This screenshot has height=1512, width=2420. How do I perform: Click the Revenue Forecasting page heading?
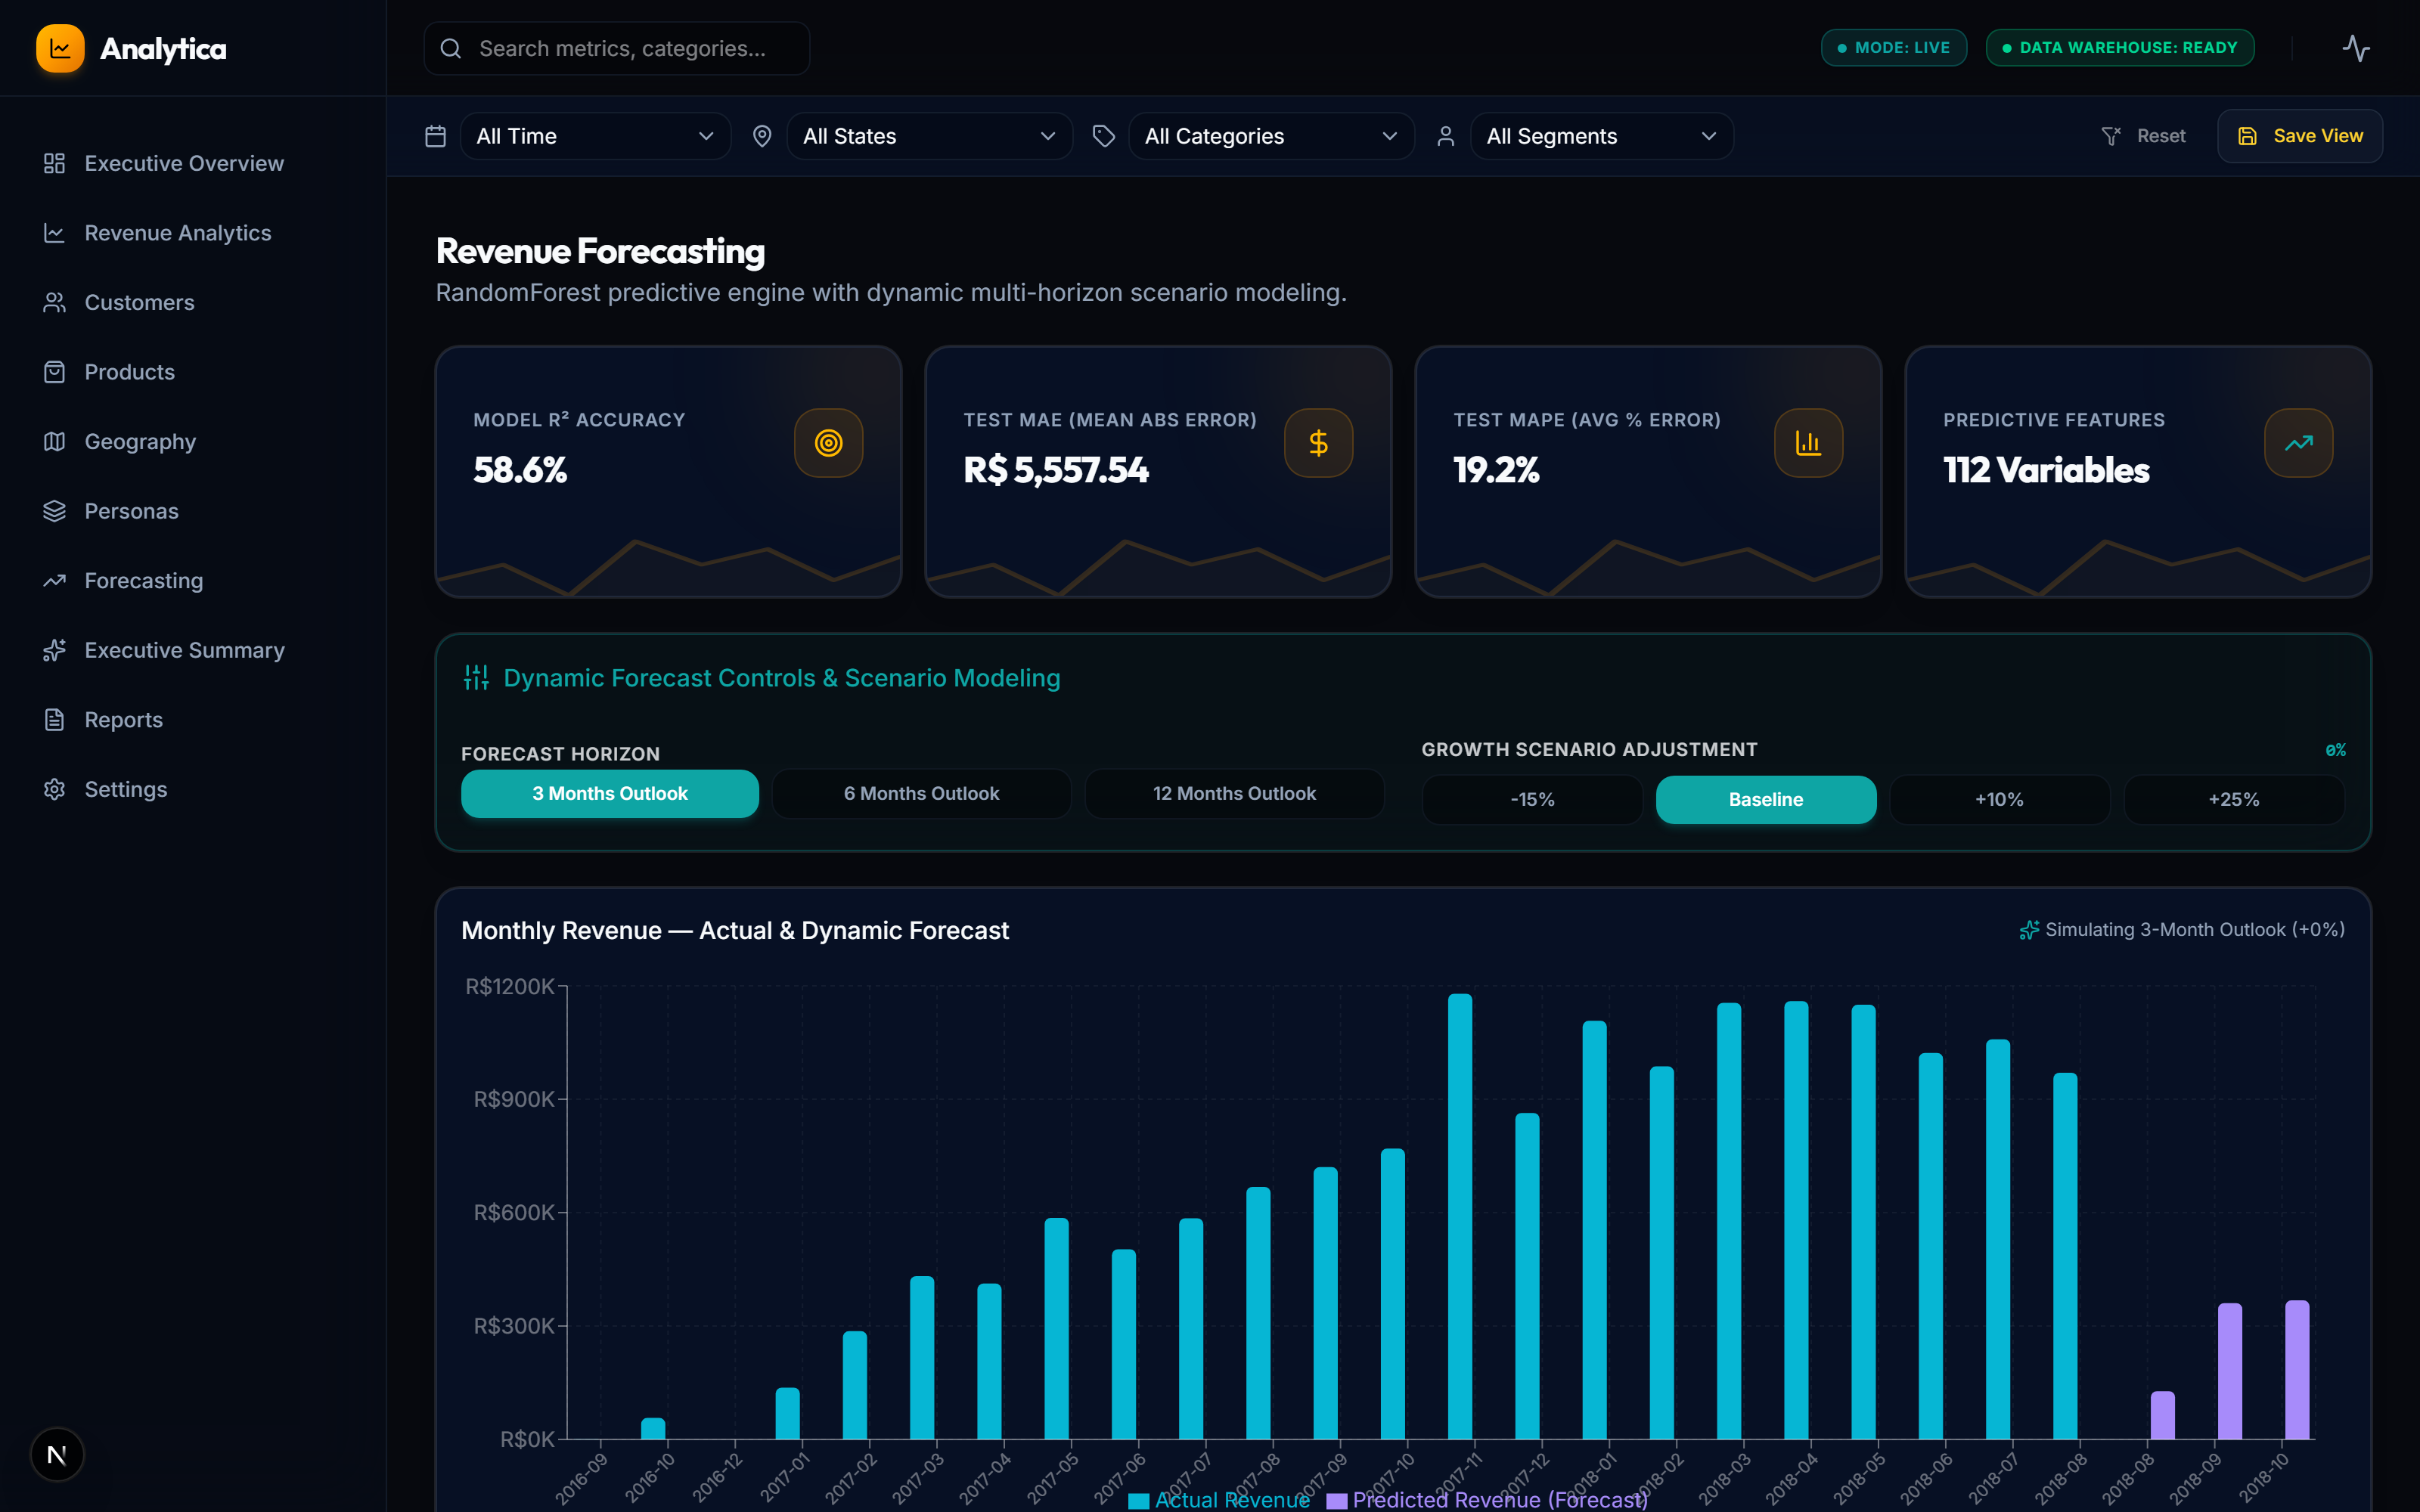click(x=600, y=251)
